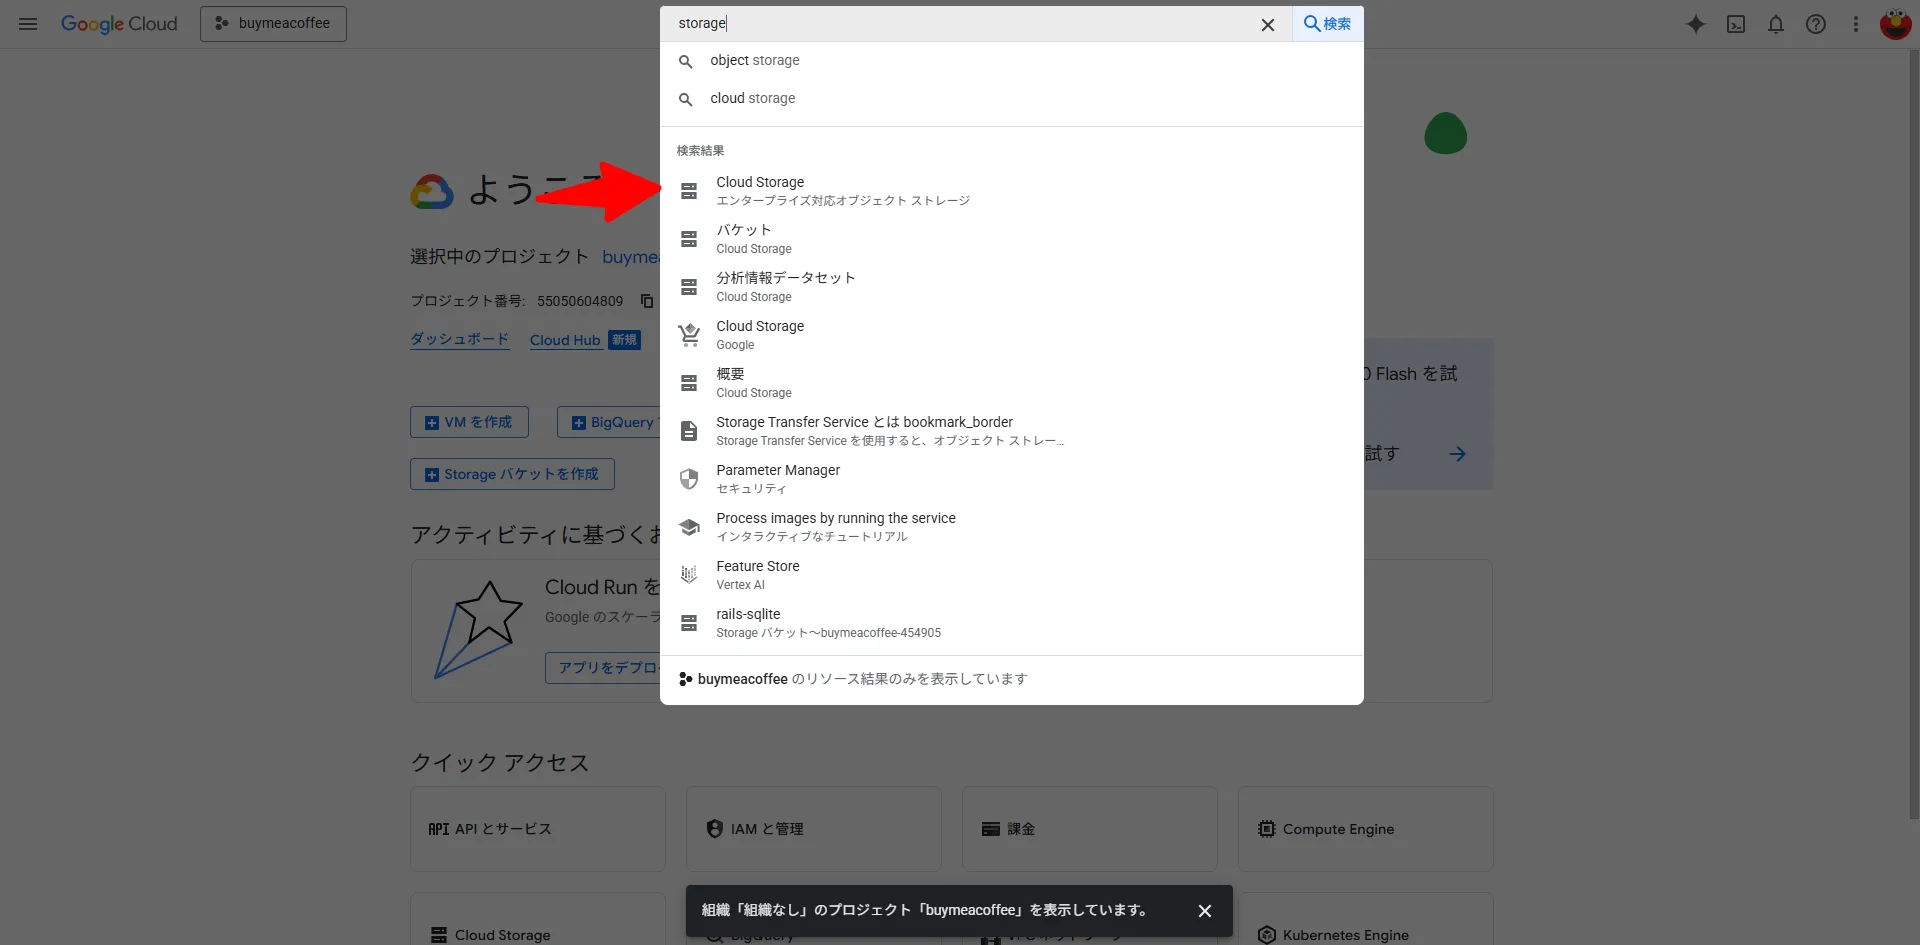Open the Cloud Shell terminal
The height and width of the screenshot is (945, 1920).
coord(1736,24)
